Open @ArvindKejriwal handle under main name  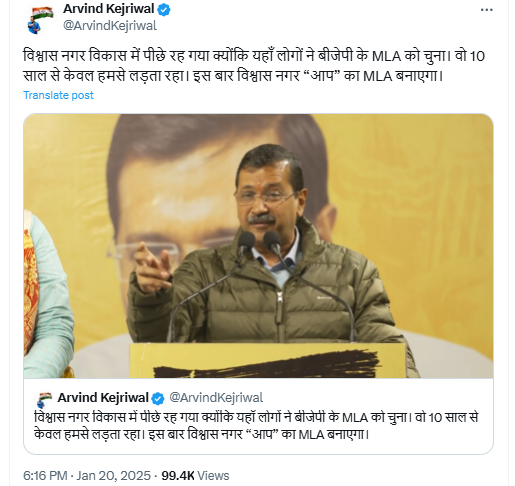click(x=110, y=26)
